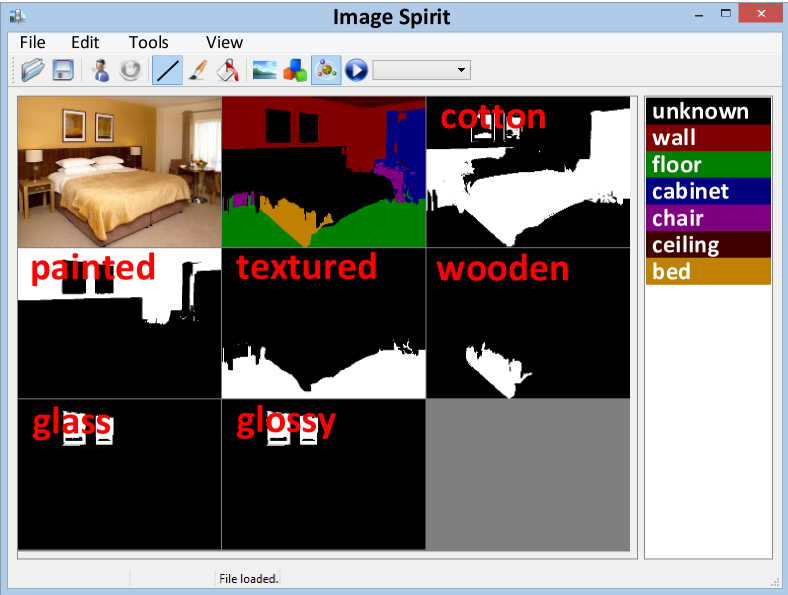788x595 pixels.
Task: Select the floor label swatch
Action: 708,164
